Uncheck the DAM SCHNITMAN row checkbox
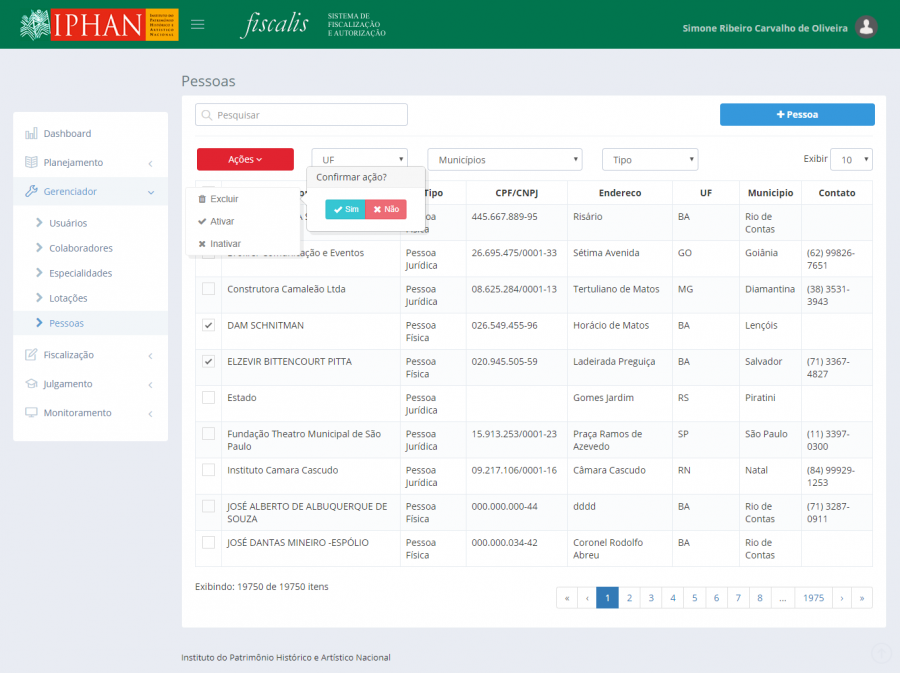This screenshot has width=900, height=673. pyautogui.click(x=208, y=326)
